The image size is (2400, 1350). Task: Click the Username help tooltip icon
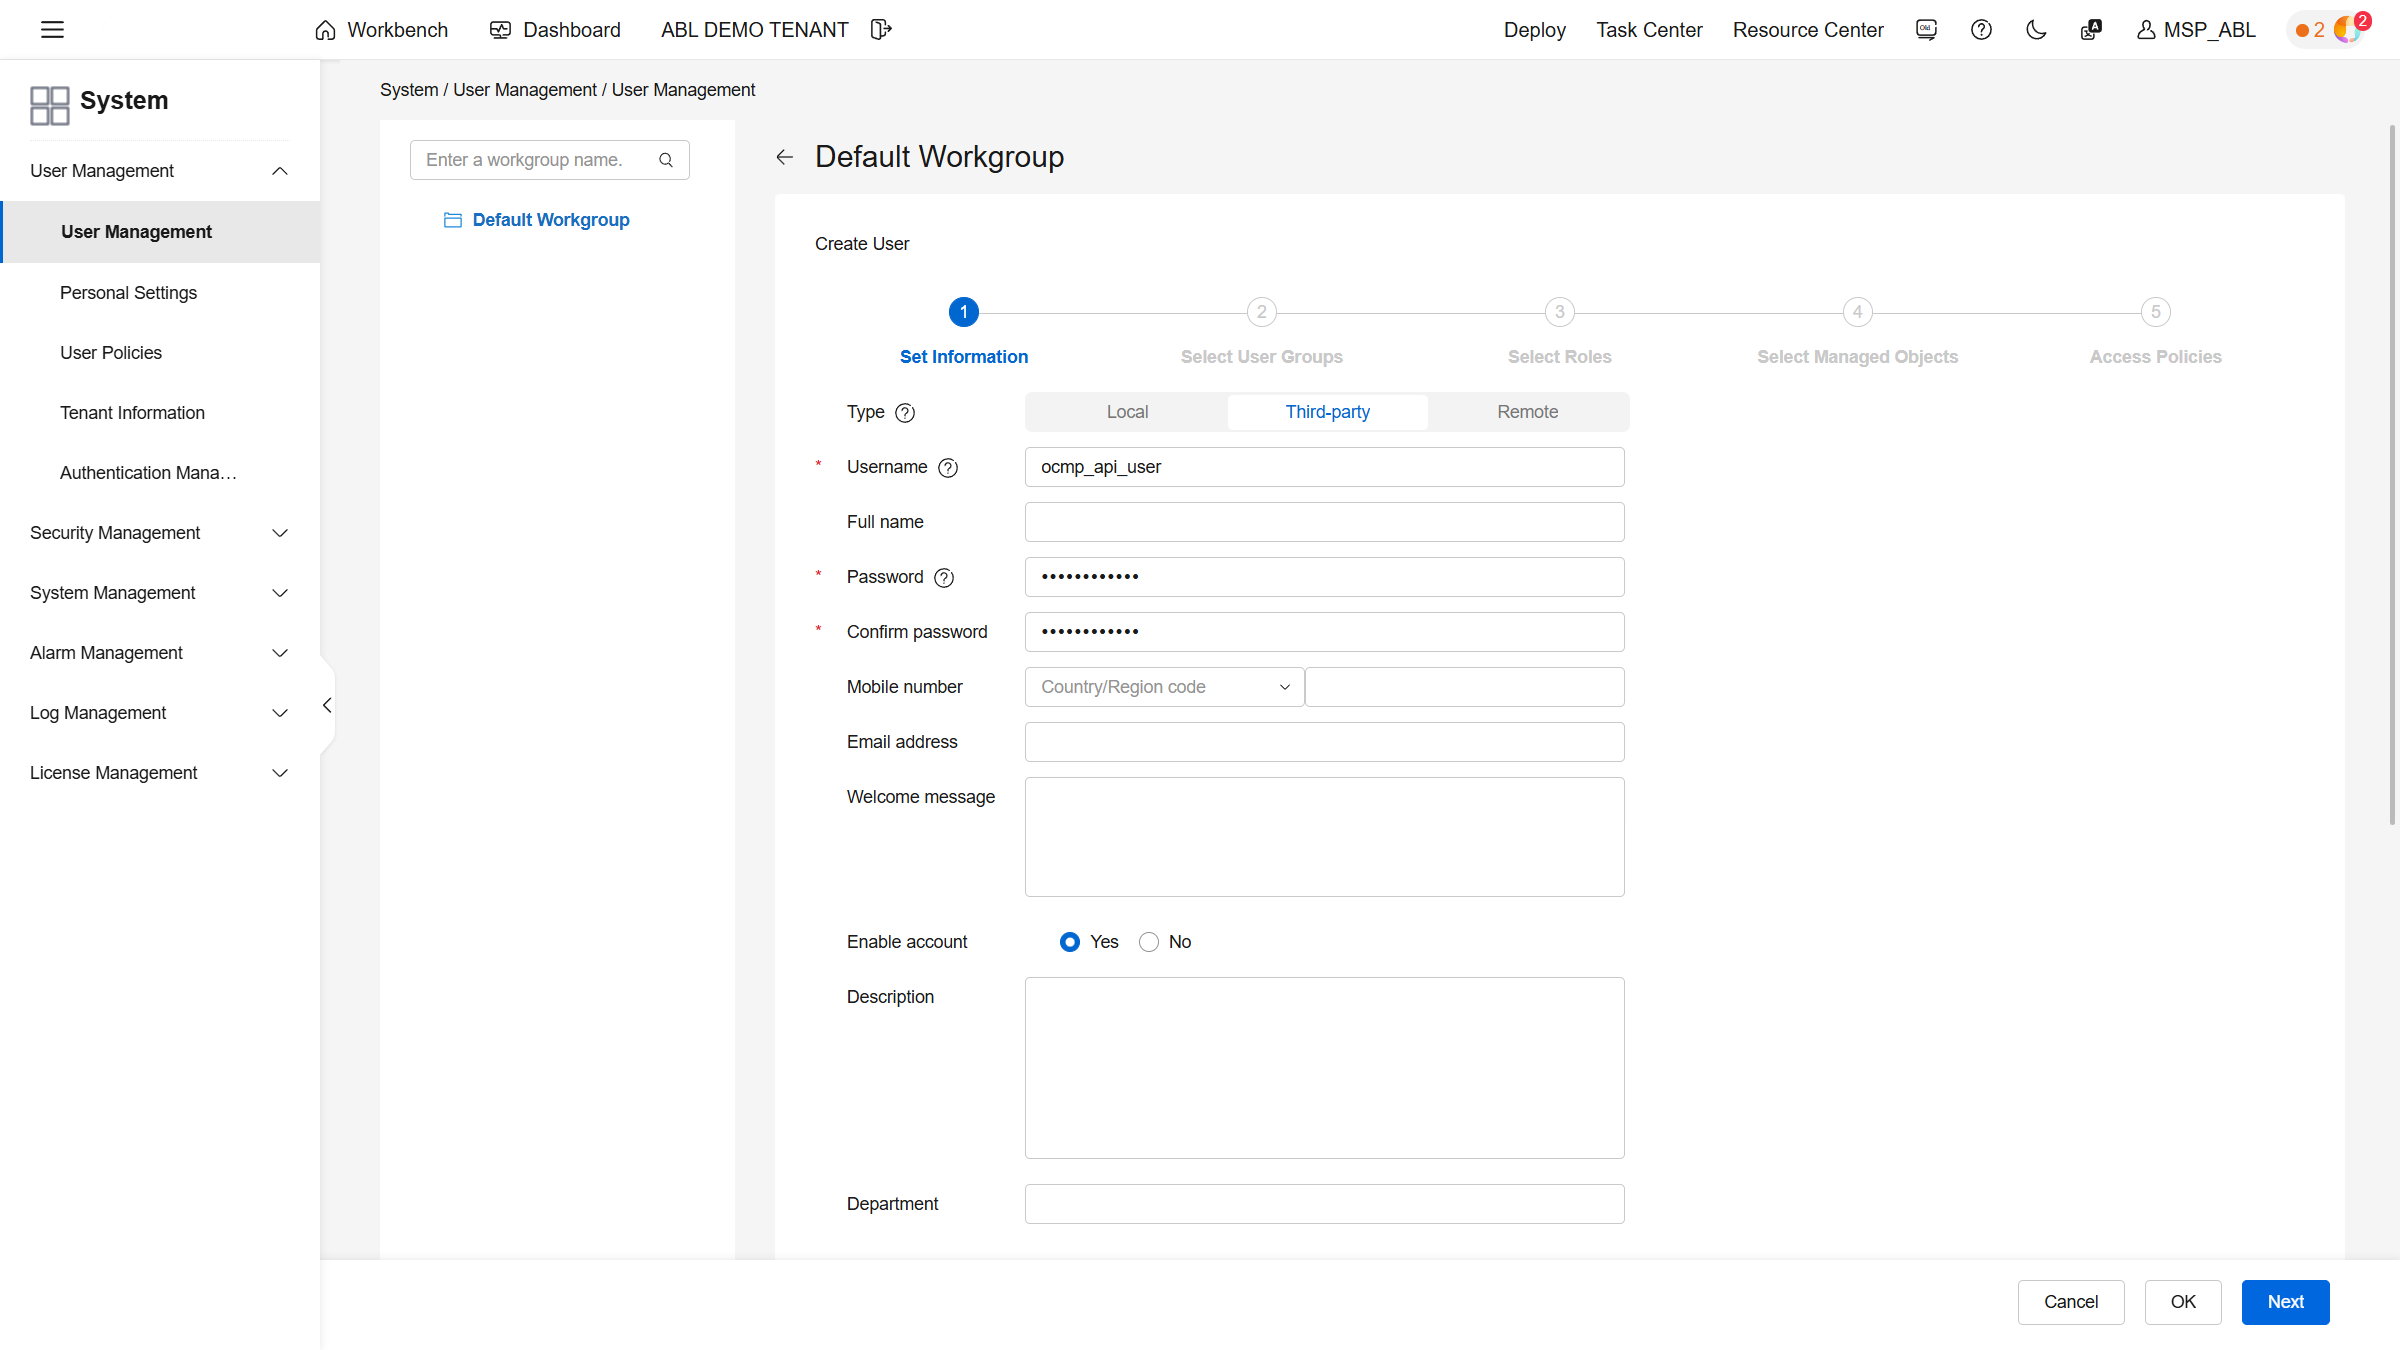tap(948, 468)
